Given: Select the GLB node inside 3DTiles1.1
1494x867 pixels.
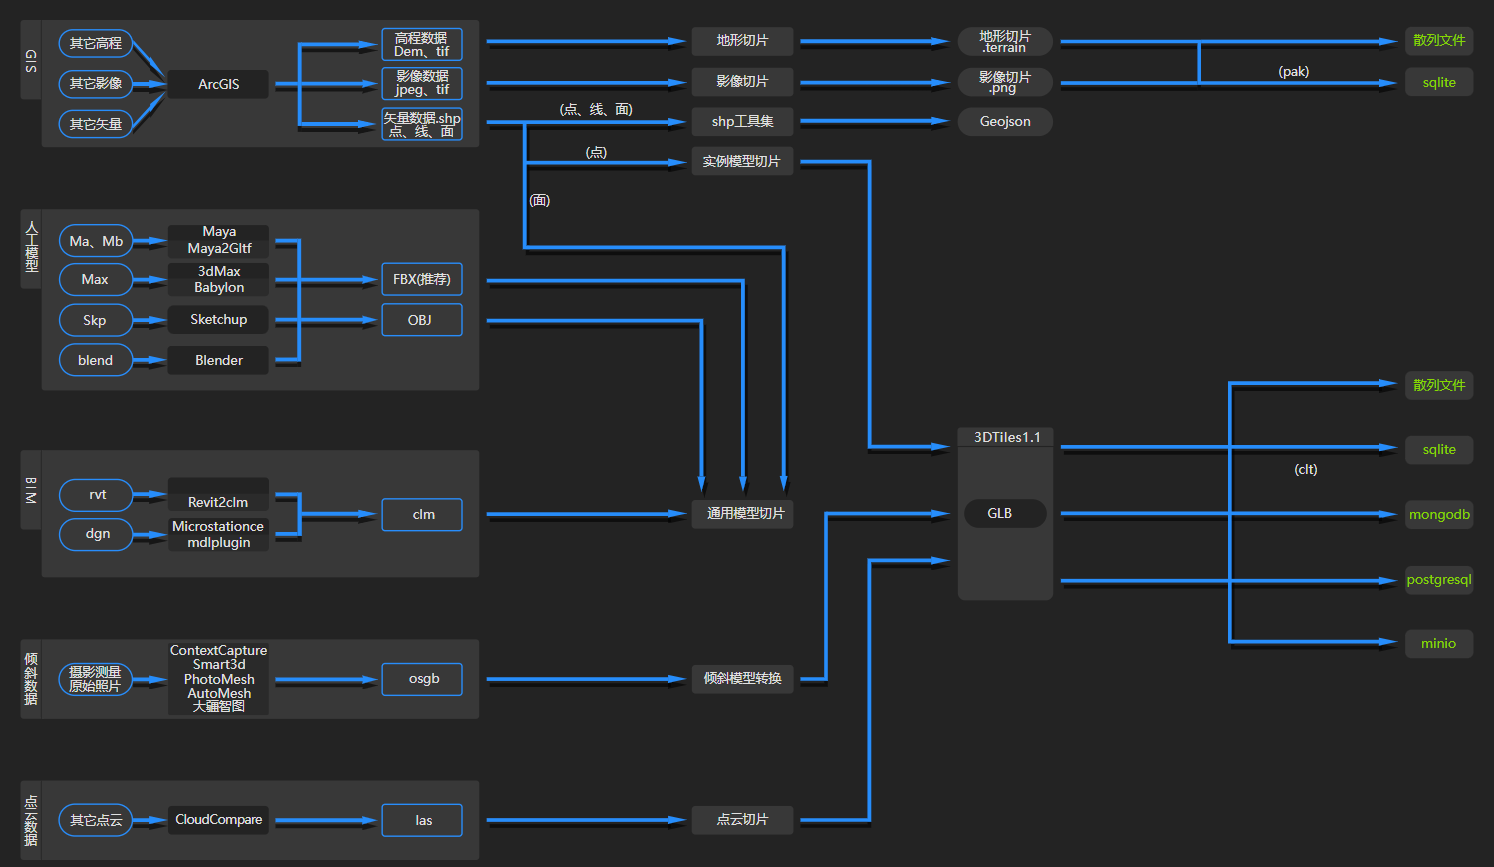Looking at the screenshot, I should [x=1005, y=514].
